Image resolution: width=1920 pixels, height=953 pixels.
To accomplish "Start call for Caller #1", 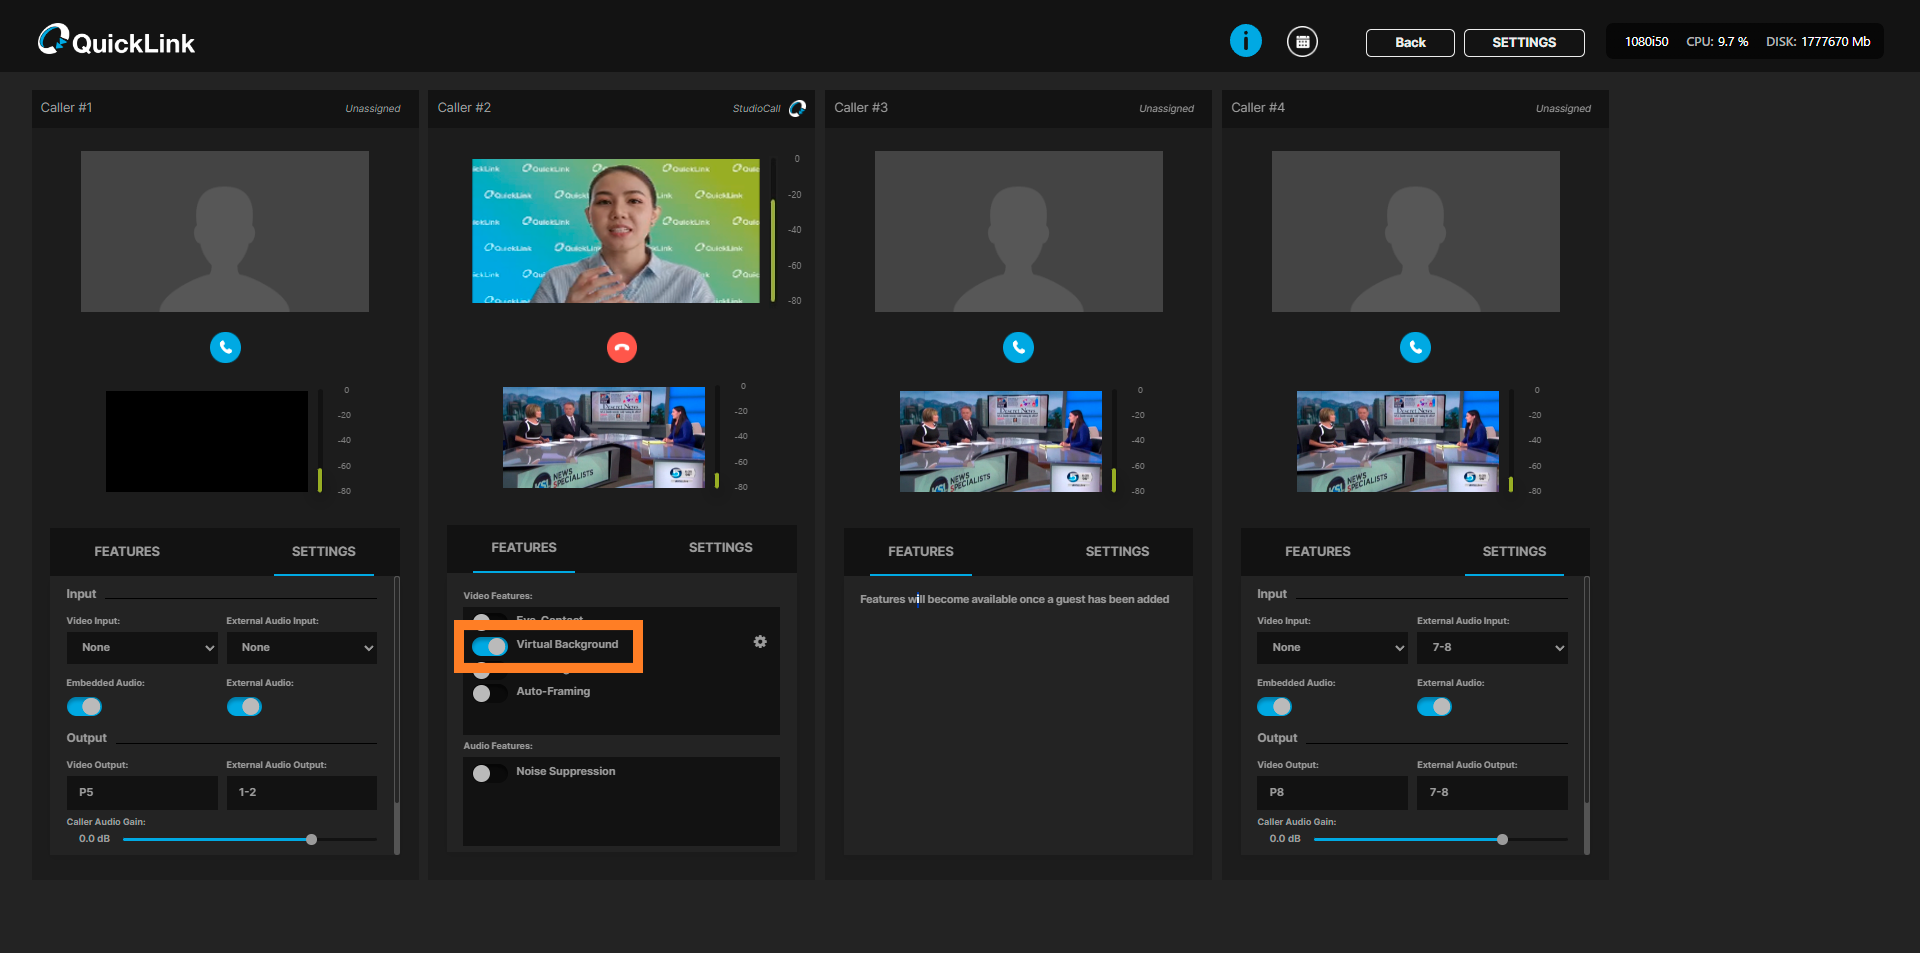I will pyautogui.click(x=225, y=347).
